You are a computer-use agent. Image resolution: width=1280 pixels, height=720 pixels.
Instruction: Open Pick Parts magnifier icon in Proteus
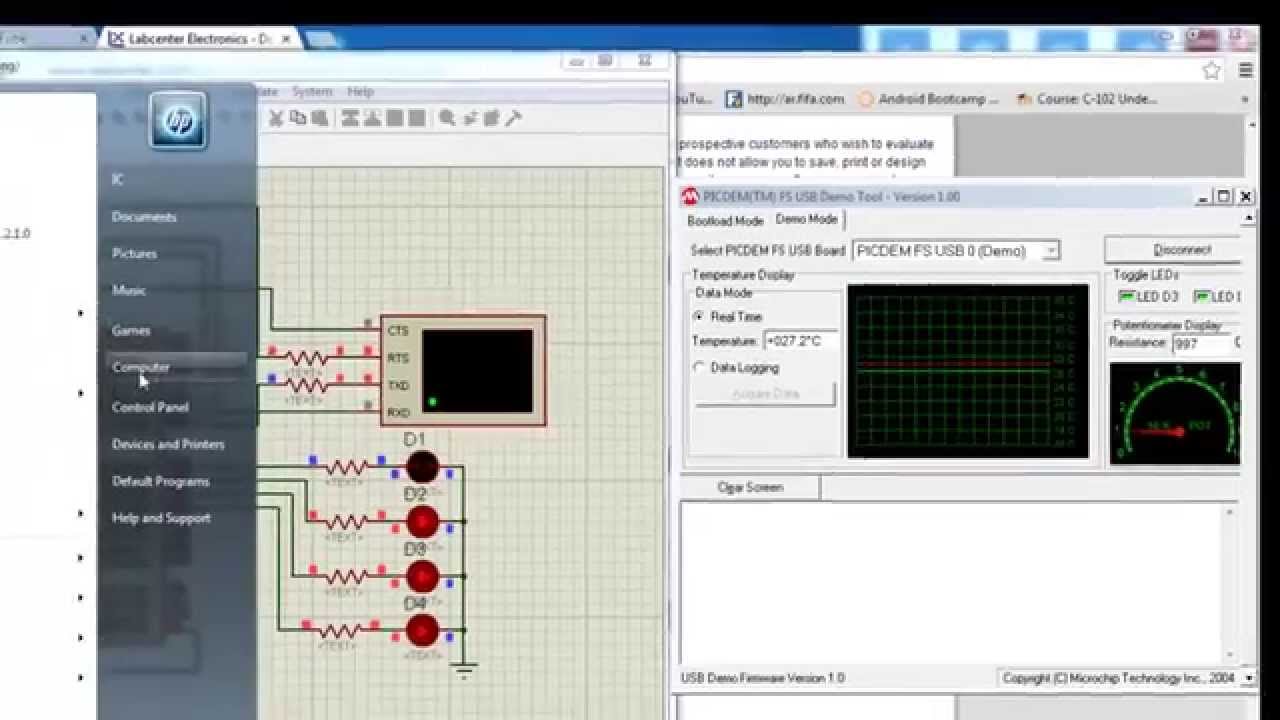tap(447, 118)
